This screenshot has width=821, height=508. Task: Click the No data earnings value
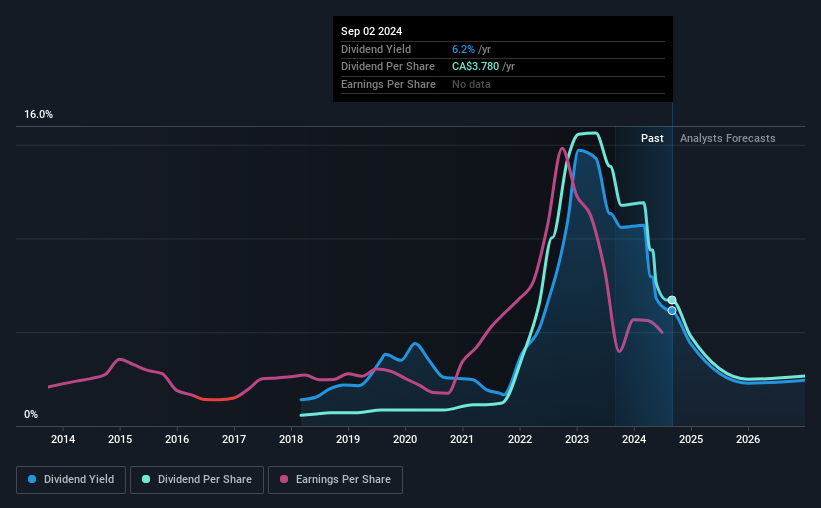471,84
